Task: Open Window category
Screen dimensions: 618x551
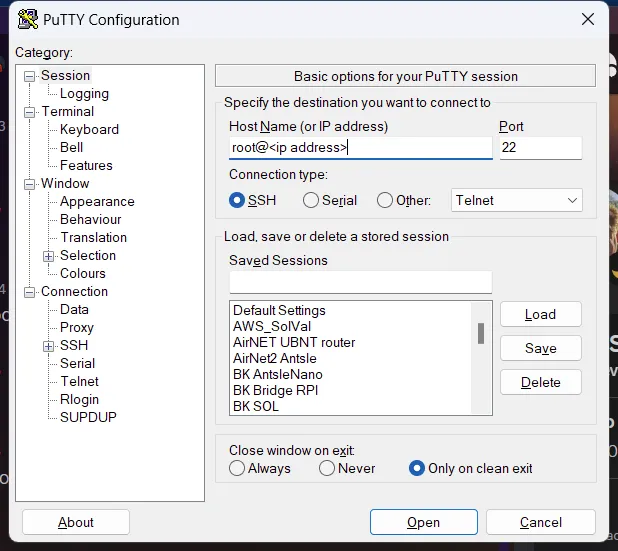Action: (x=65, y=183)
